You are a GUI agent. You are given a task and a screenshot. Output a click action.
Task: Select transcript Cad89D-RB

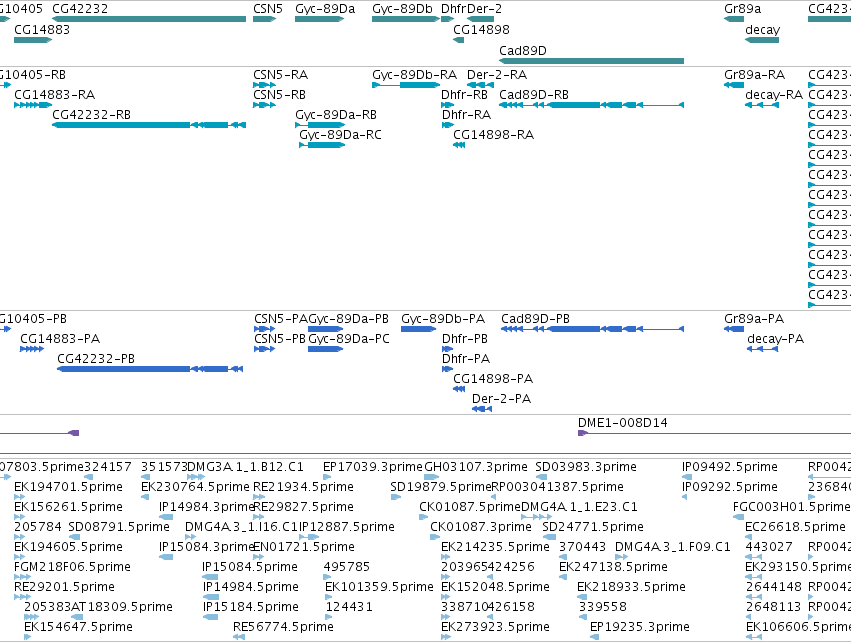point(592,105)
